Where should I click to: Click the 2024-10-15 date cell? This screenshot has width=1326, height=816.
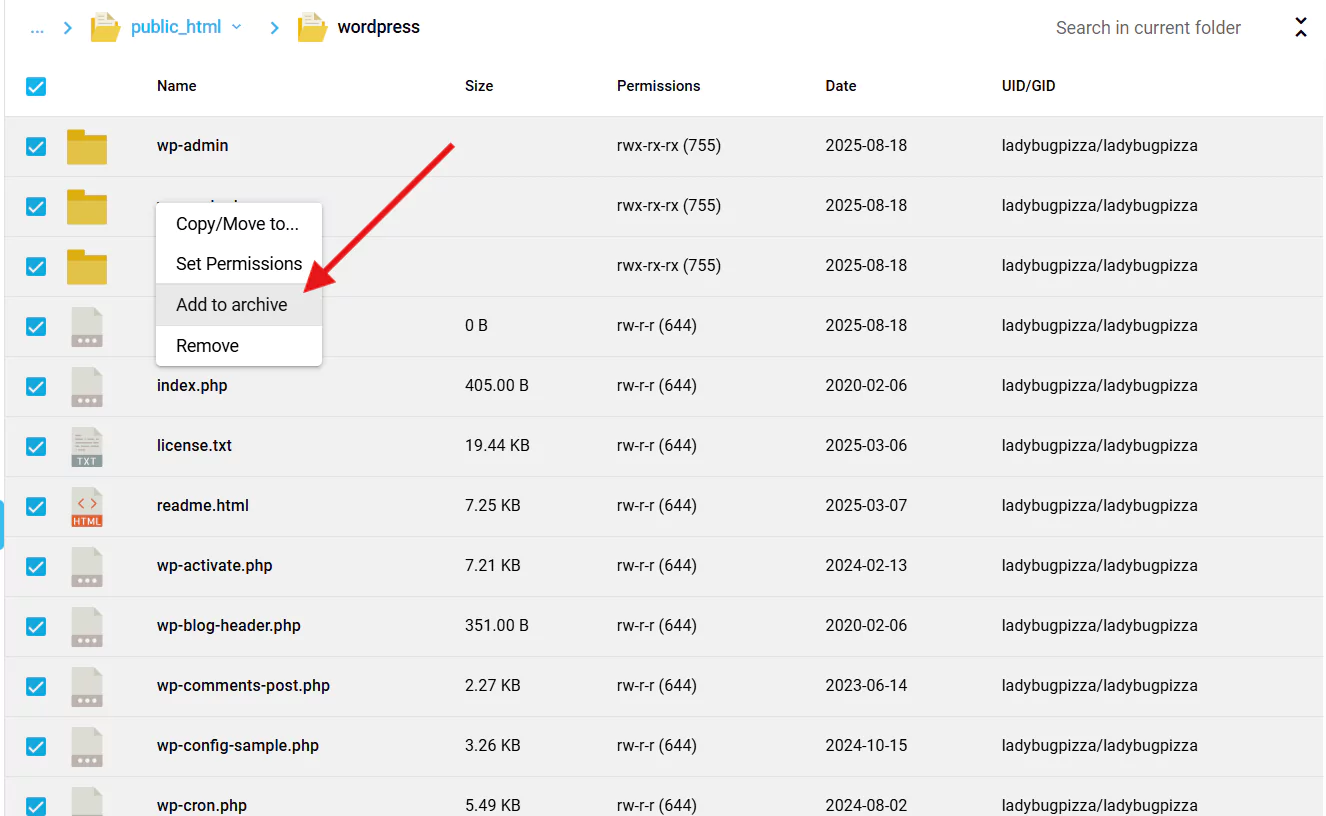point(866,746)
